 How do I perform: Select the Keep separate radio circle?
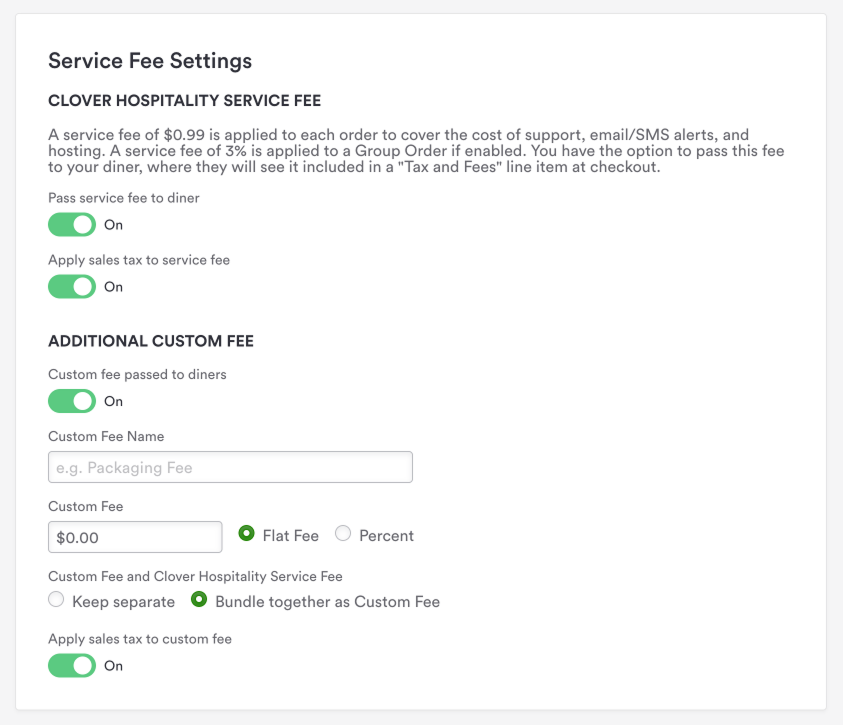click(x=56, y=600)
